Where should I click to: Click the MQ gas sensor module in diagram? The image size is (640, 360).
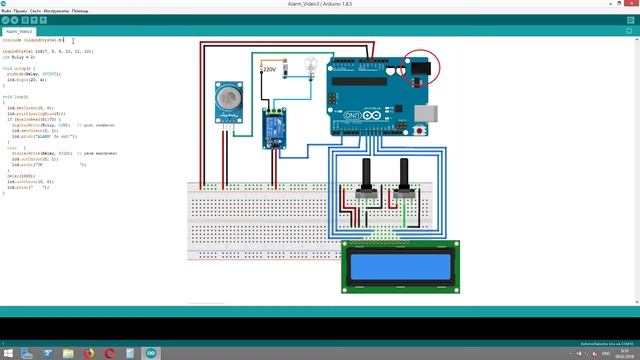[229, 102]
